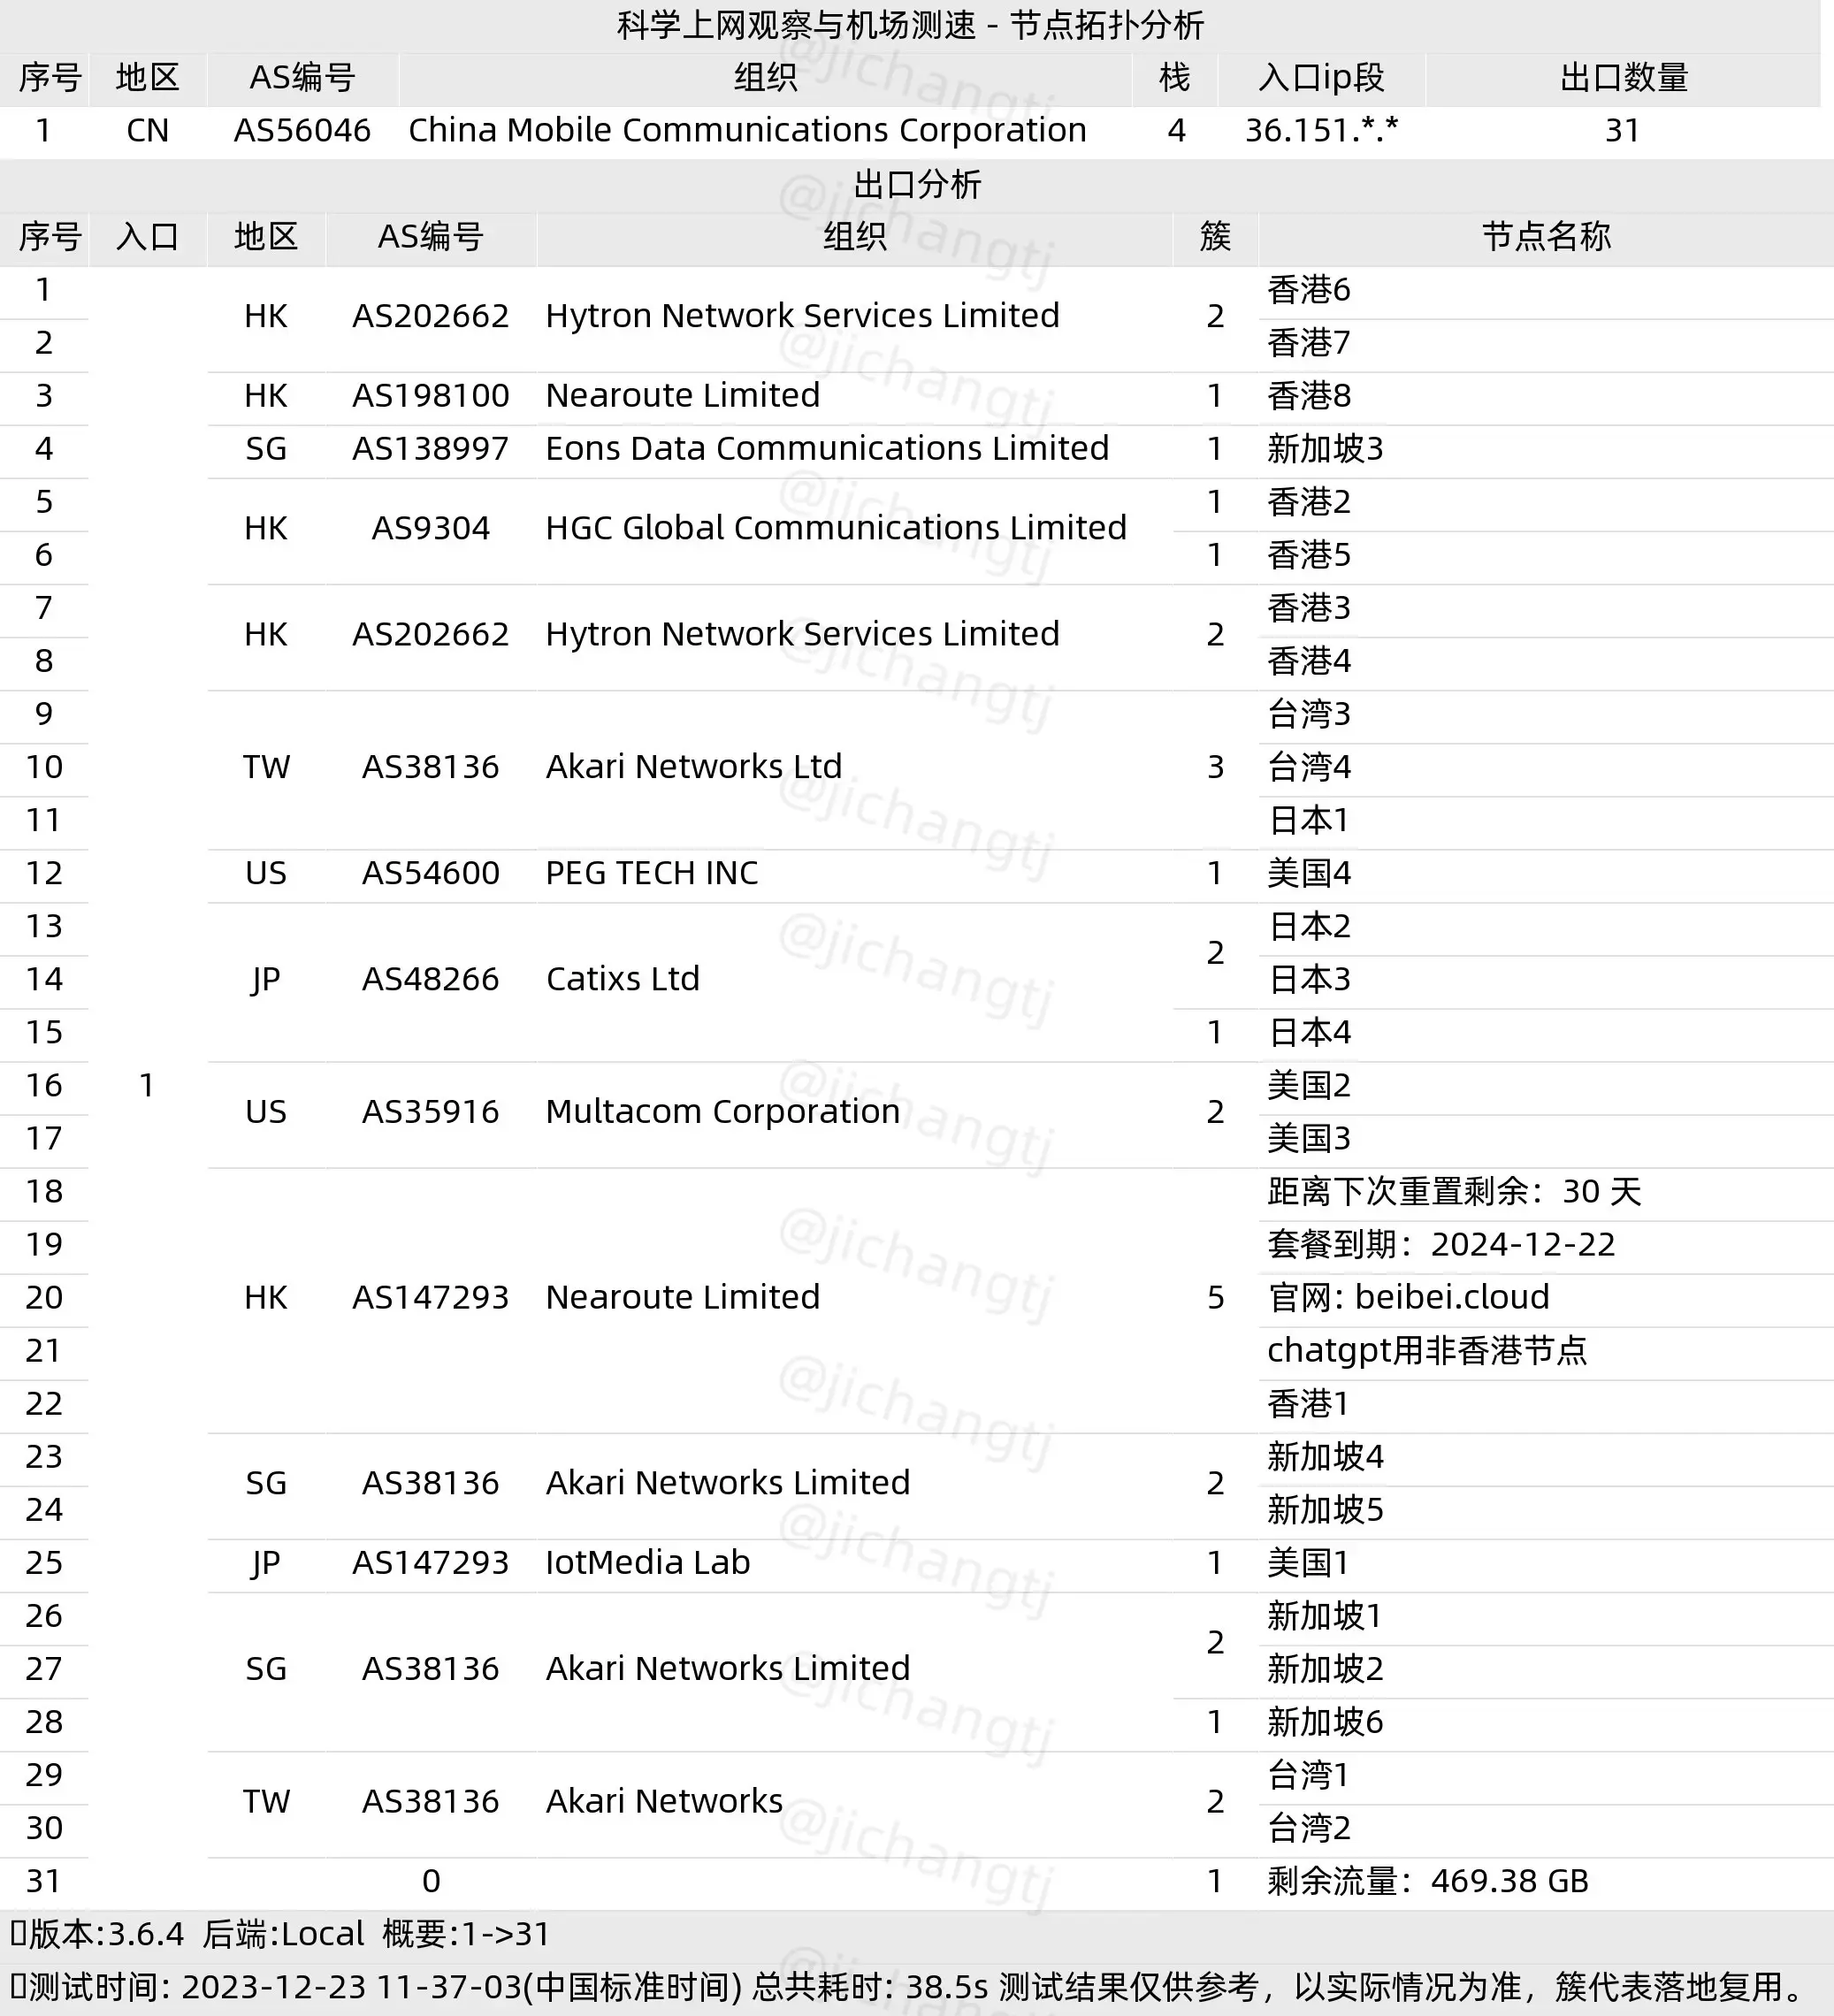Click the AS48266 cell
The width and height of the screenshot is (1834, 2016).
coord(430,979)
